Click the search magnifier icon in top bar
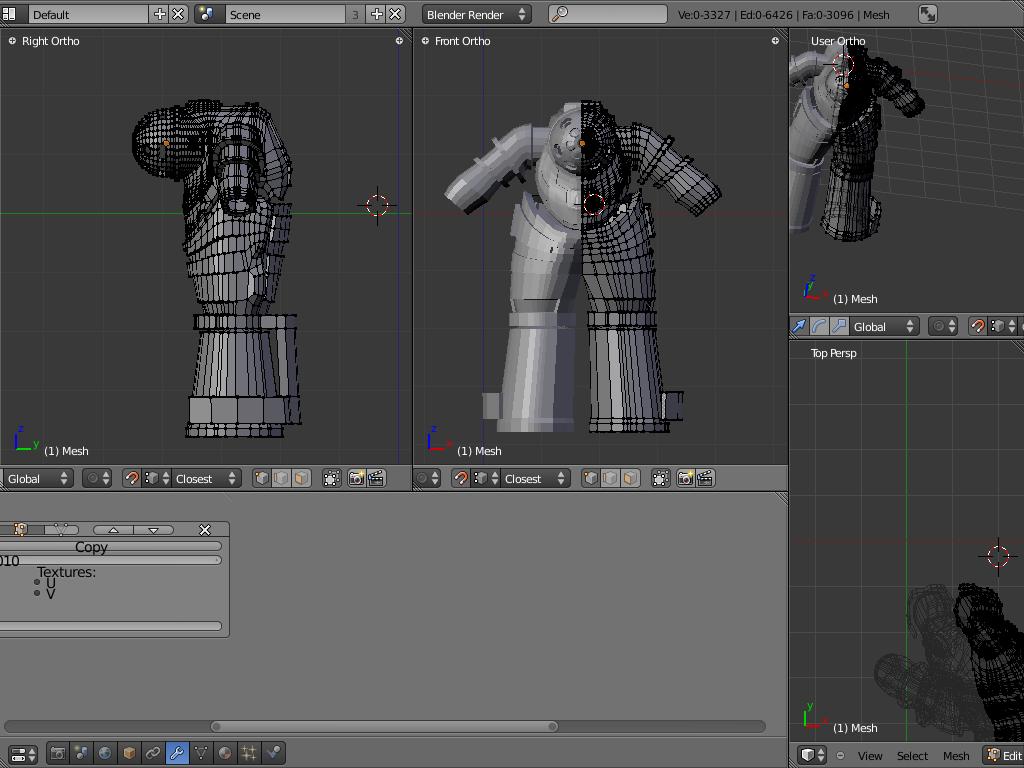This screenshot has height=768, width=1024. tap(560, 14)
